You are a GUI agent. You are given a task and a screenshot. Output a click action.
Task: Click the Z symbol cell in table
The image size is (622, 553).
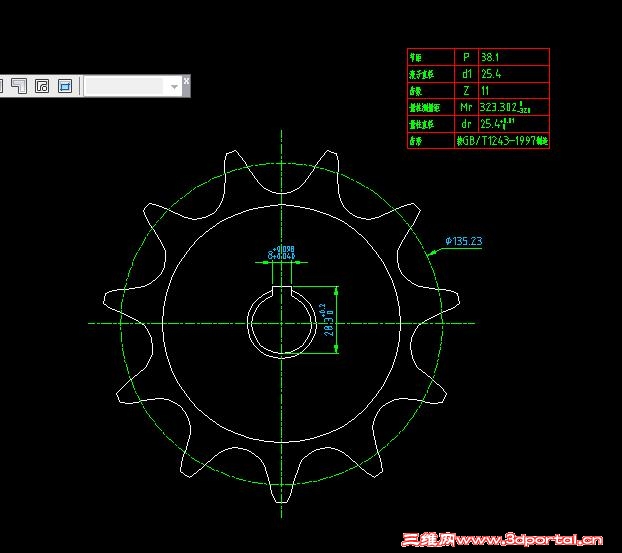coord(466,91)
